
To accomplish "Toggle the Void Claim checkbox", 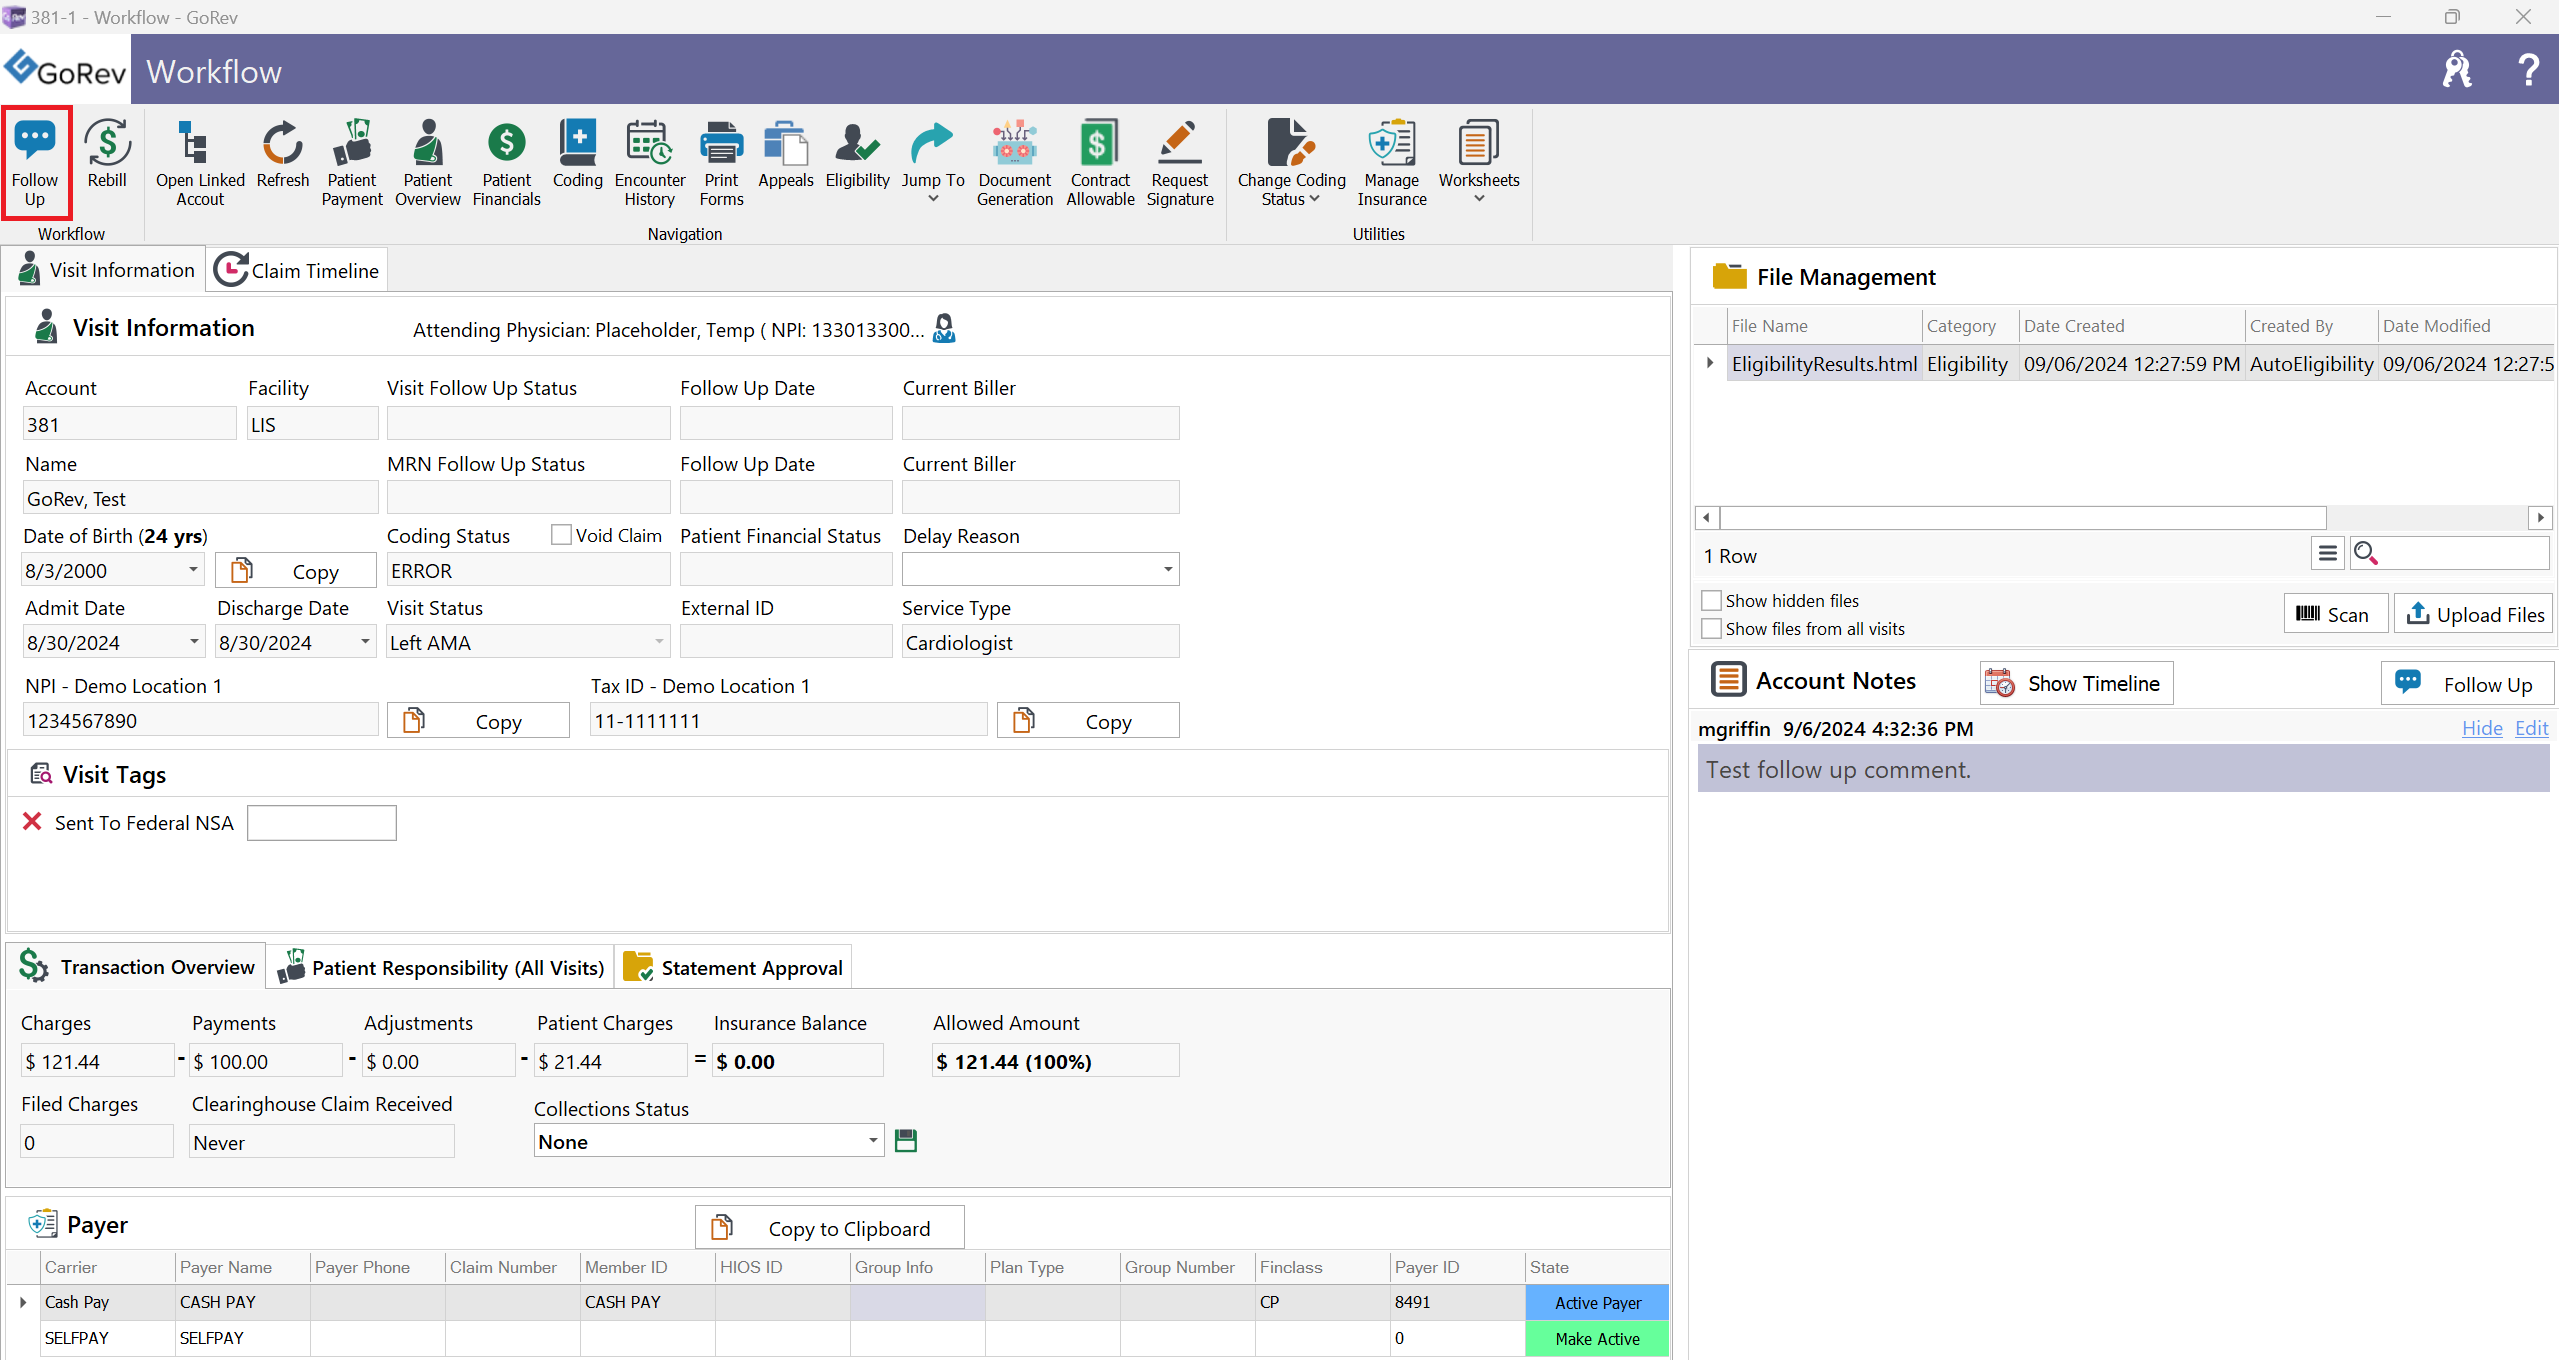I will [562, 535].
